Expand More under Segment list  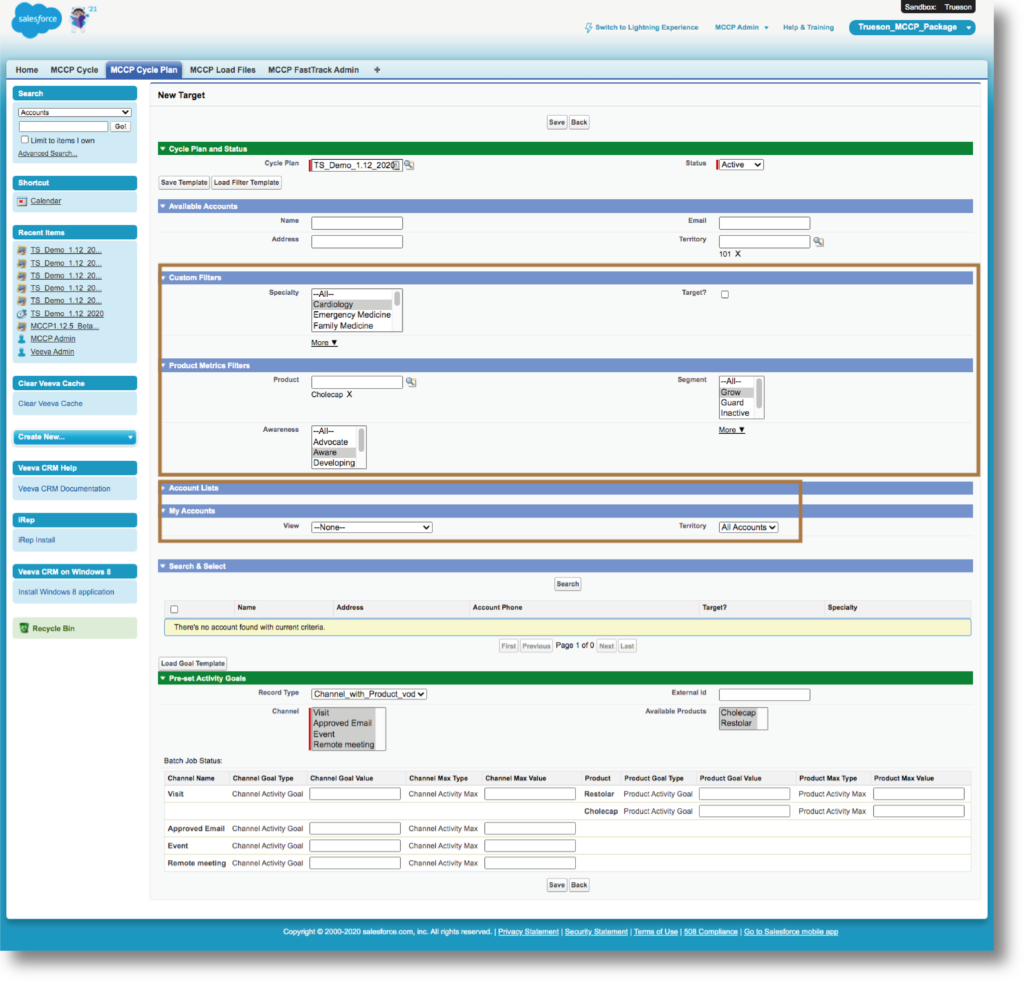731,430
